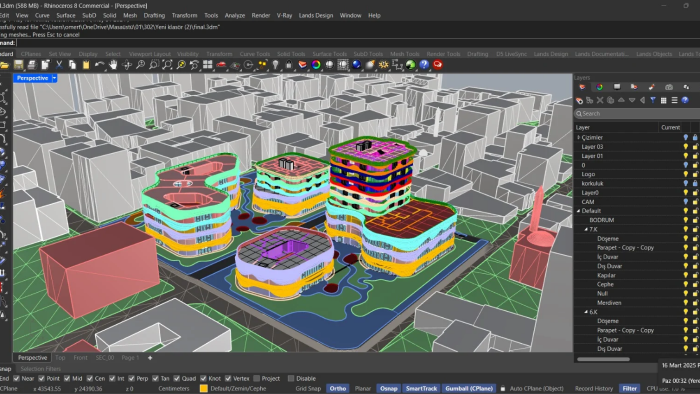Click the Command prompt input field
This screenshot has height=394, width=700.
click(x=357, y=43)
